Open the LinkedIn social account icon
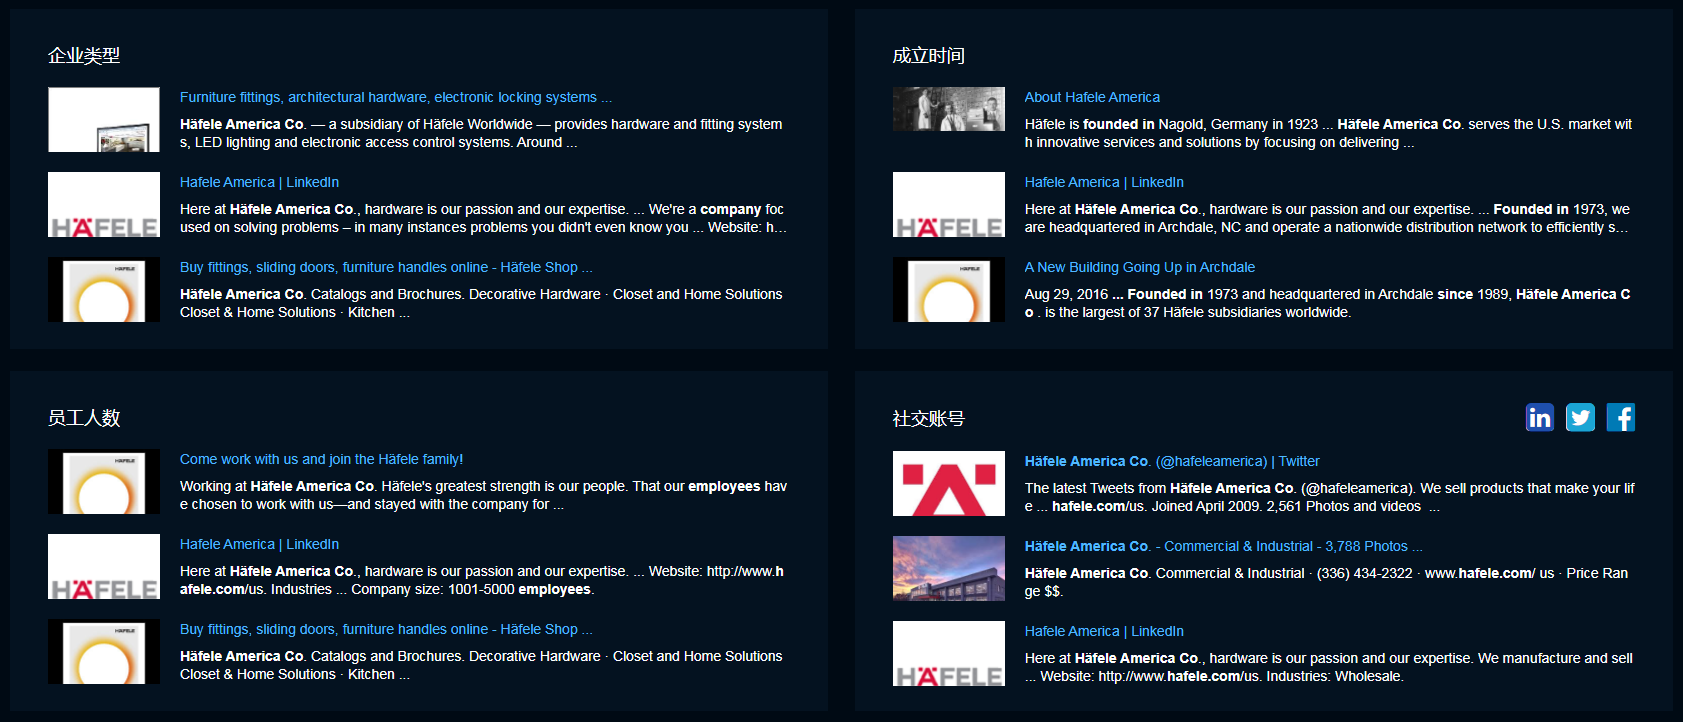1683x722 pixels. click(x=1540, y=417)
